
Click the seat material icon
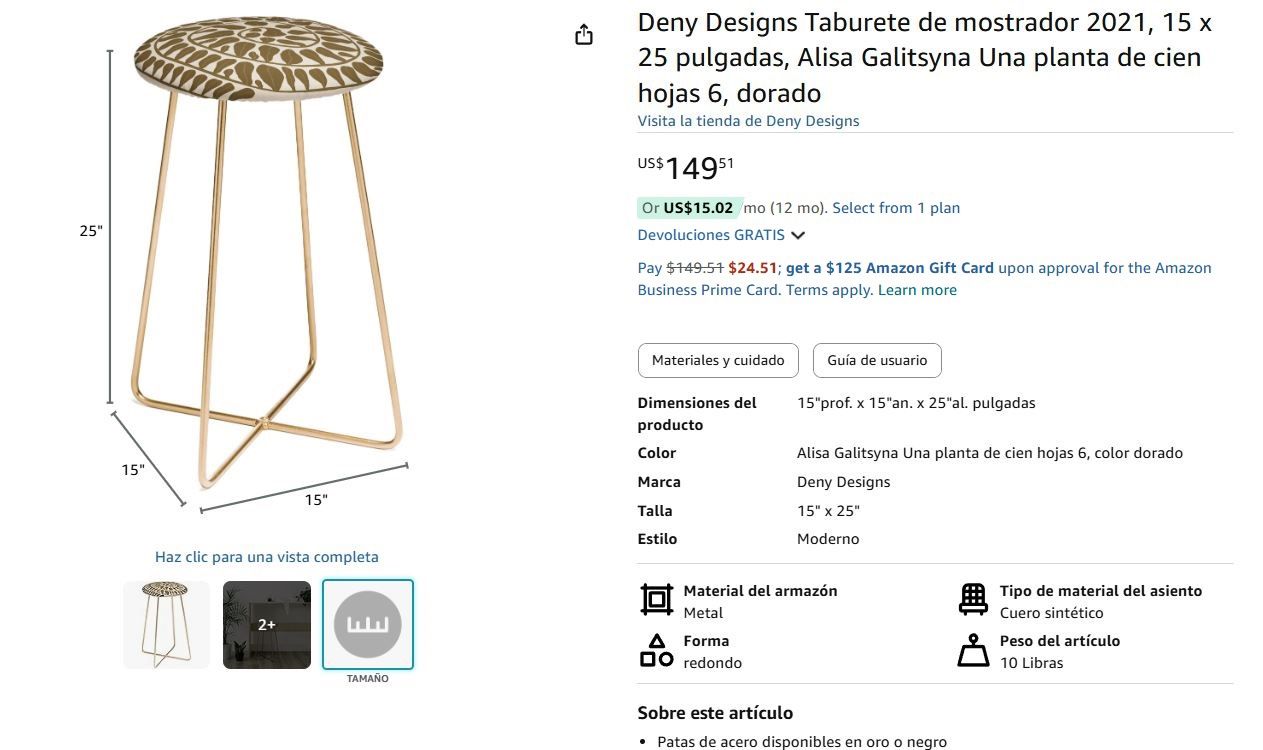[x=972, y=599]
